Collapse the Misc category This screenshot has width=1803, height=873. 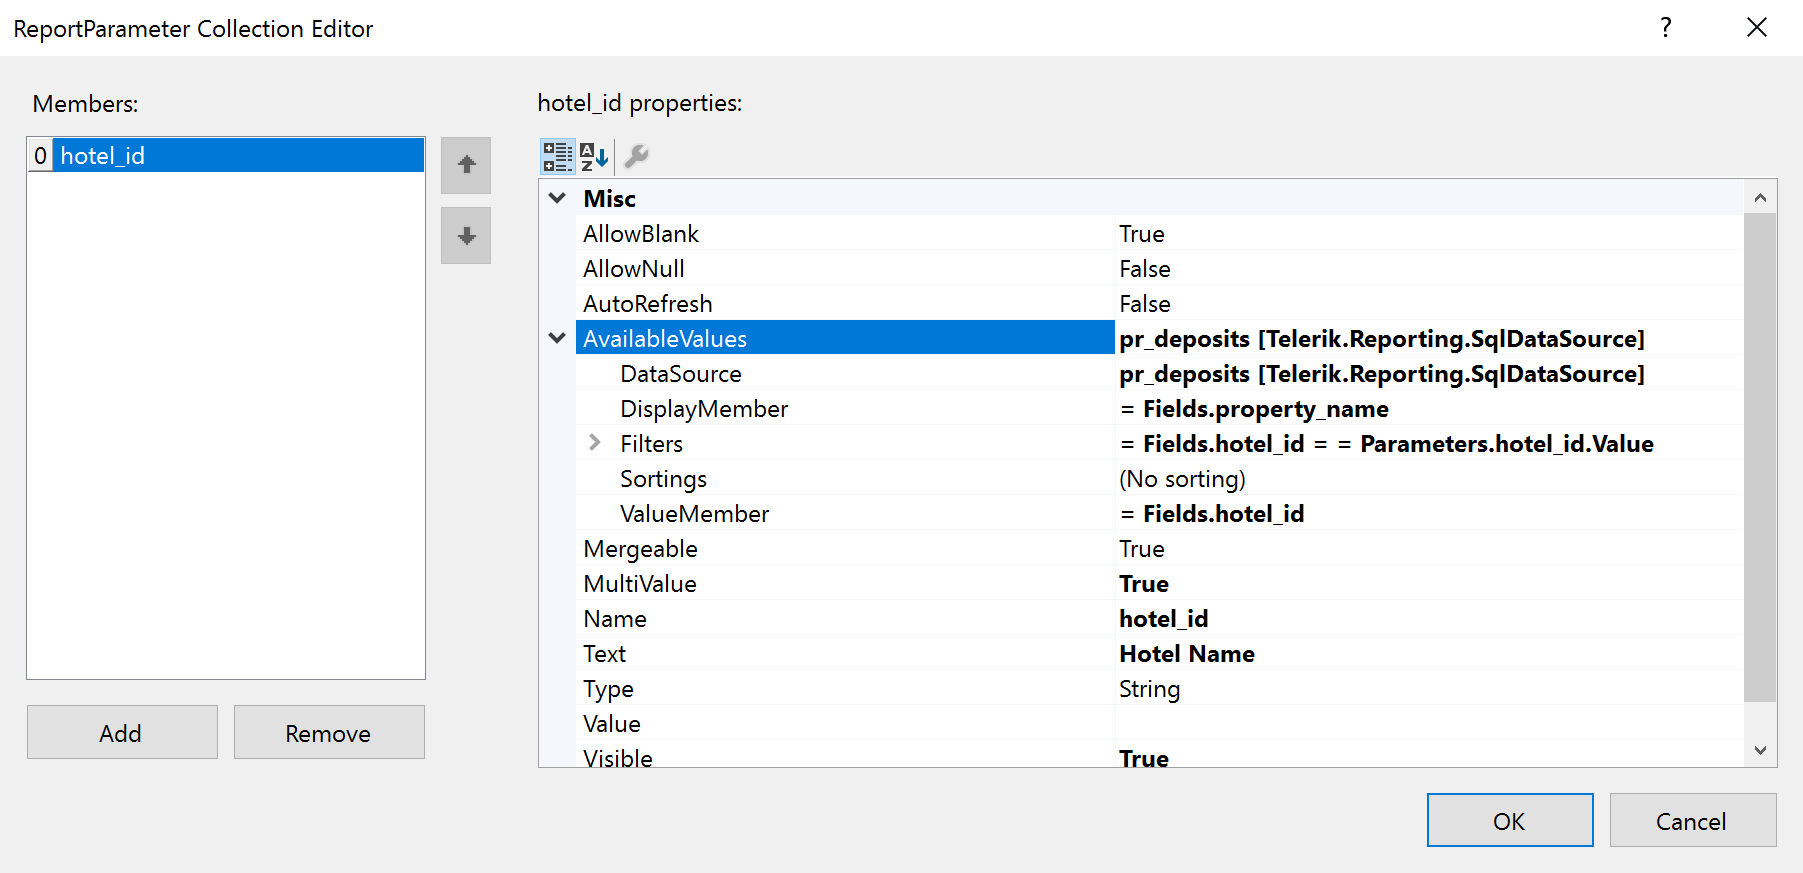[558, 198]
